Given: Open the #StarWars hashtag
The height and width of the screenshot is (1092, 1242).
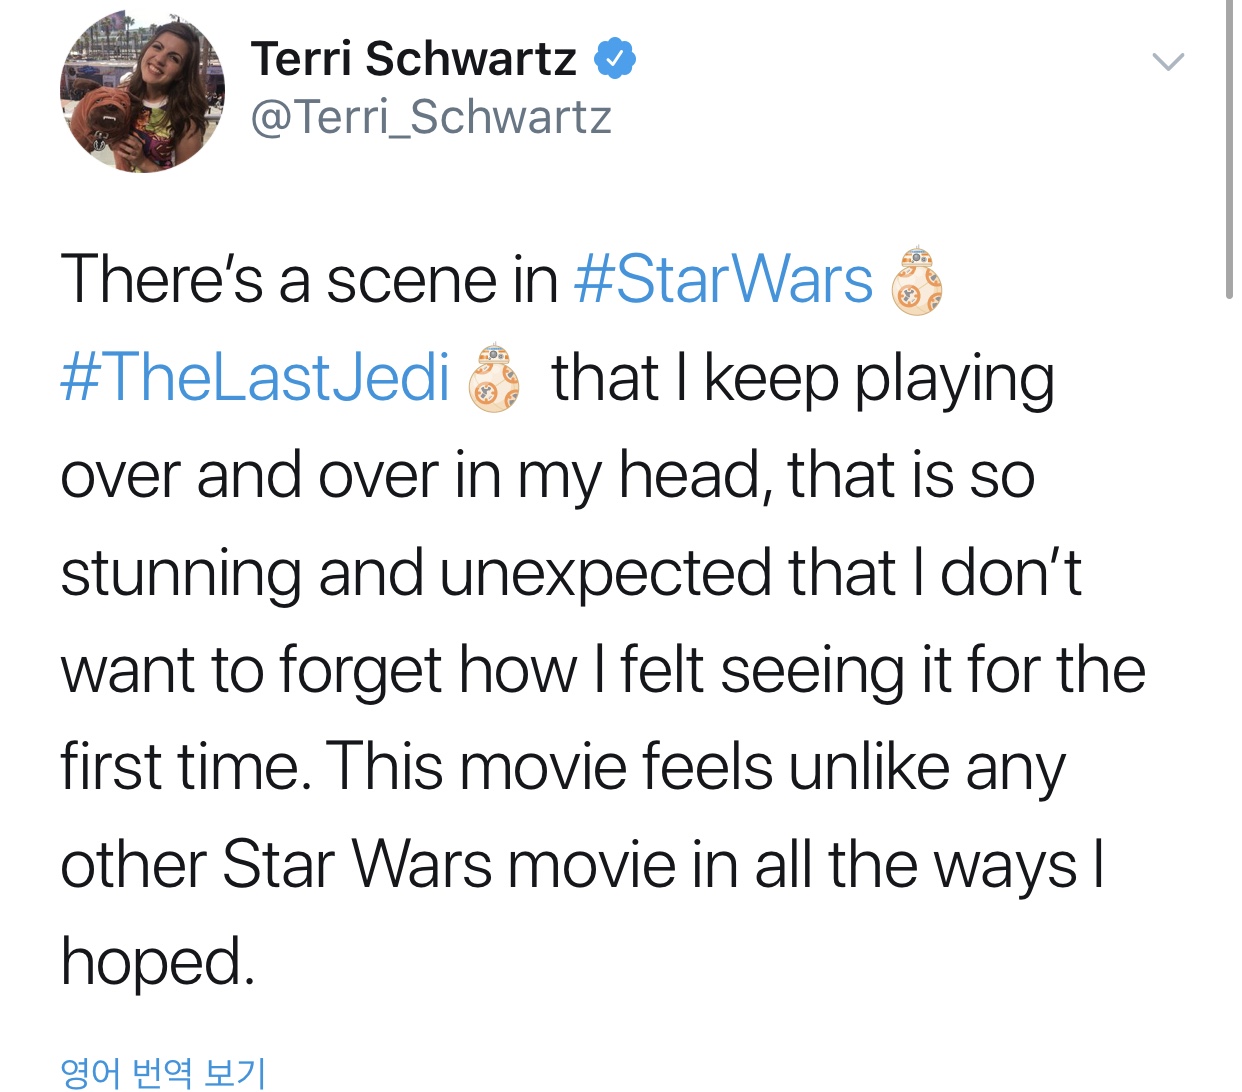Looking at the screenshot, I should [723, 279].
